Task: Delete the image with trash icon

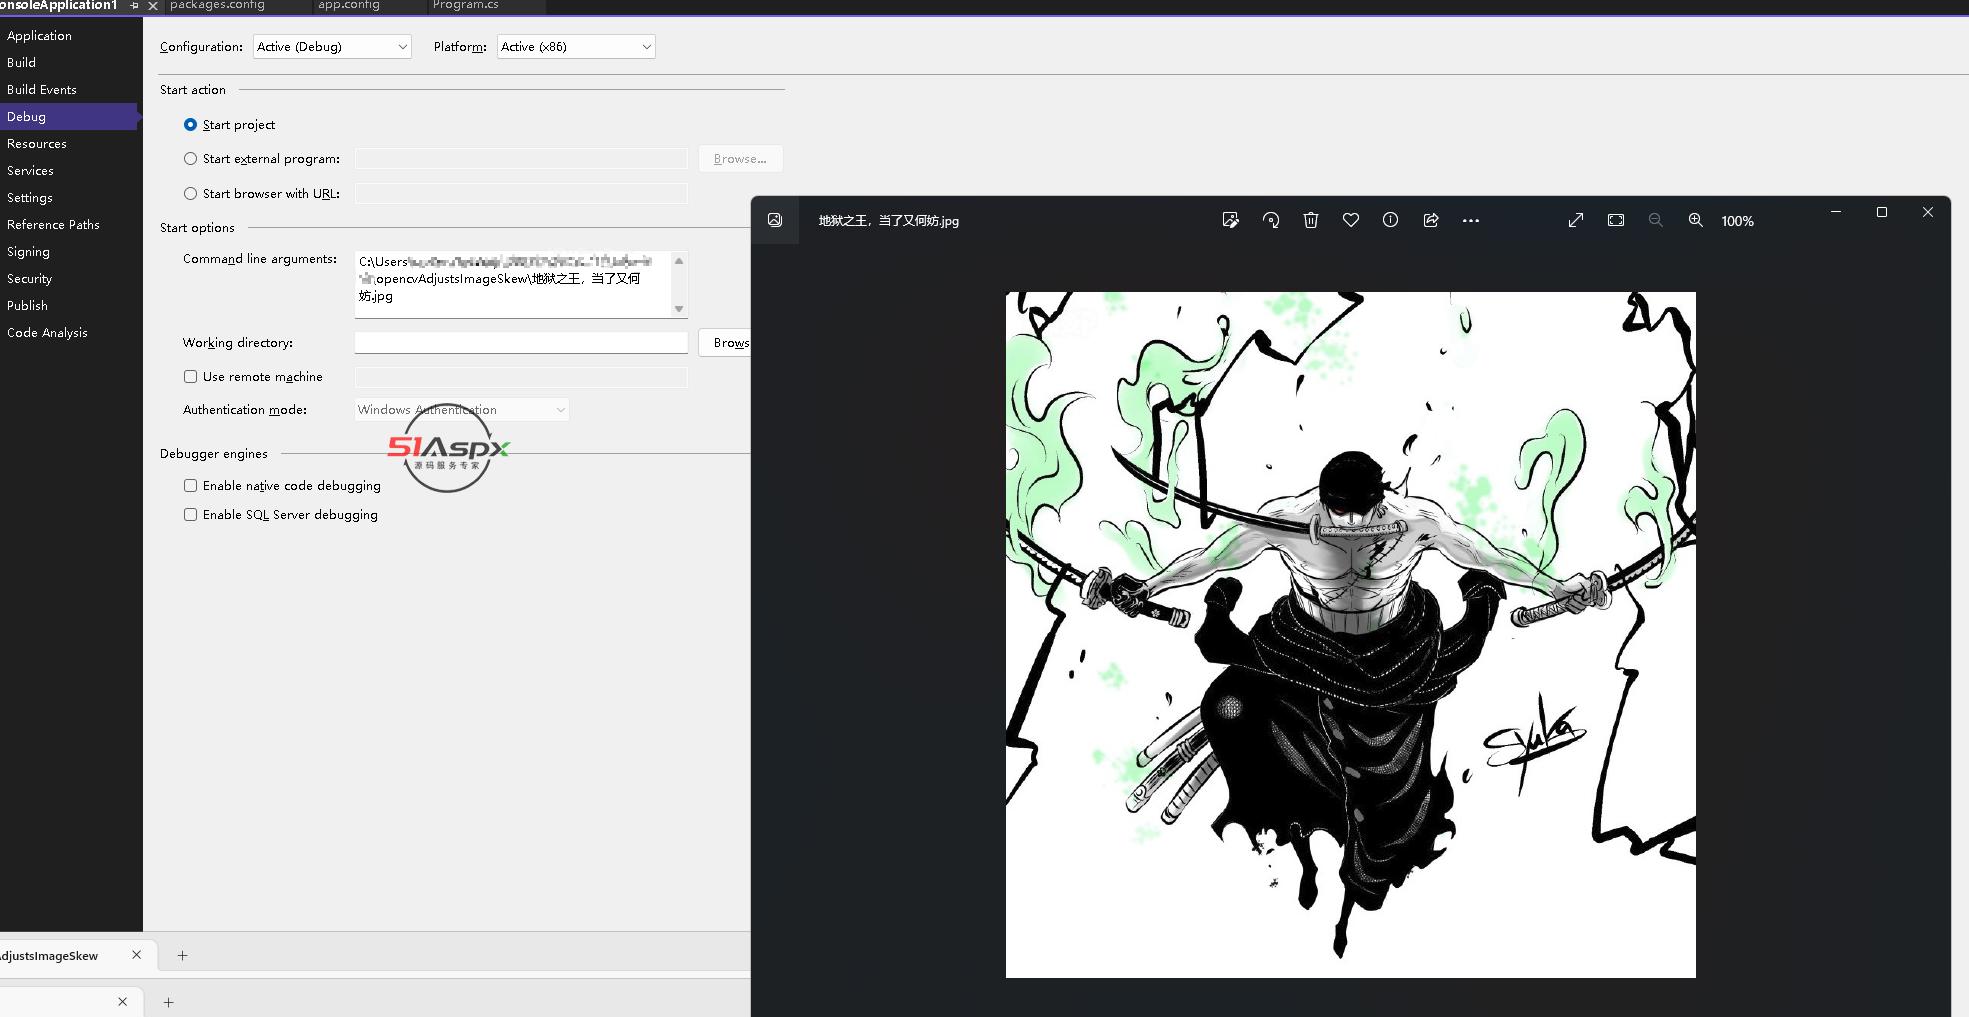Action: pyautogui.click(x=1311, y=220)
